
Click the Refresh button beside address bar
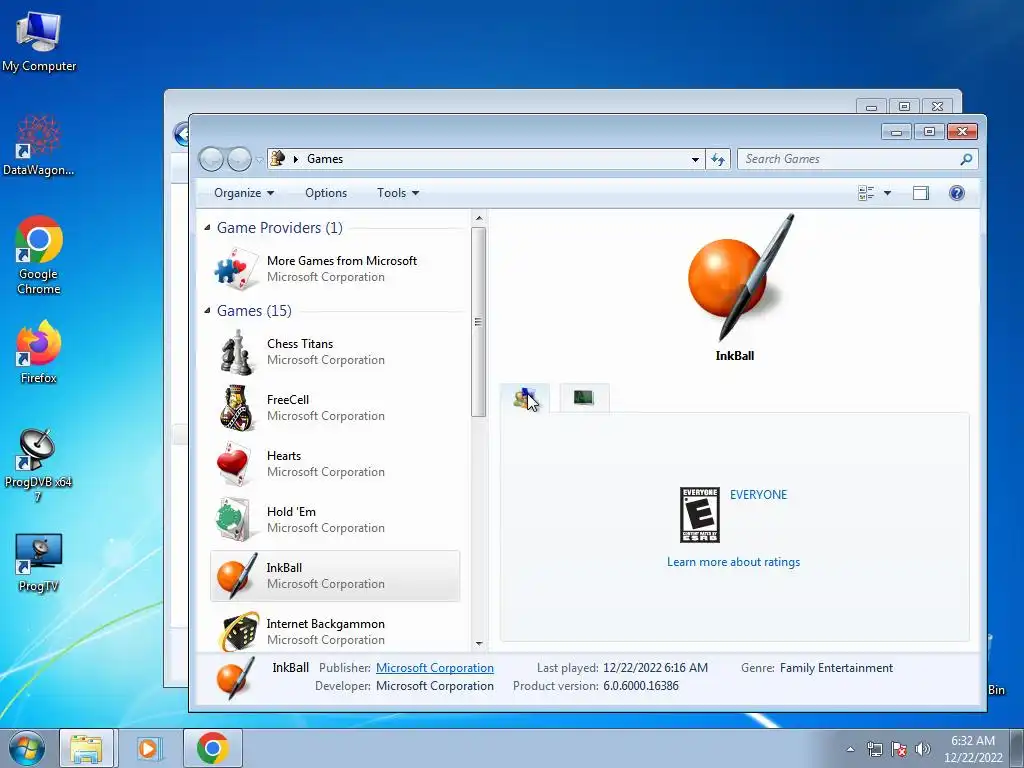718,159
